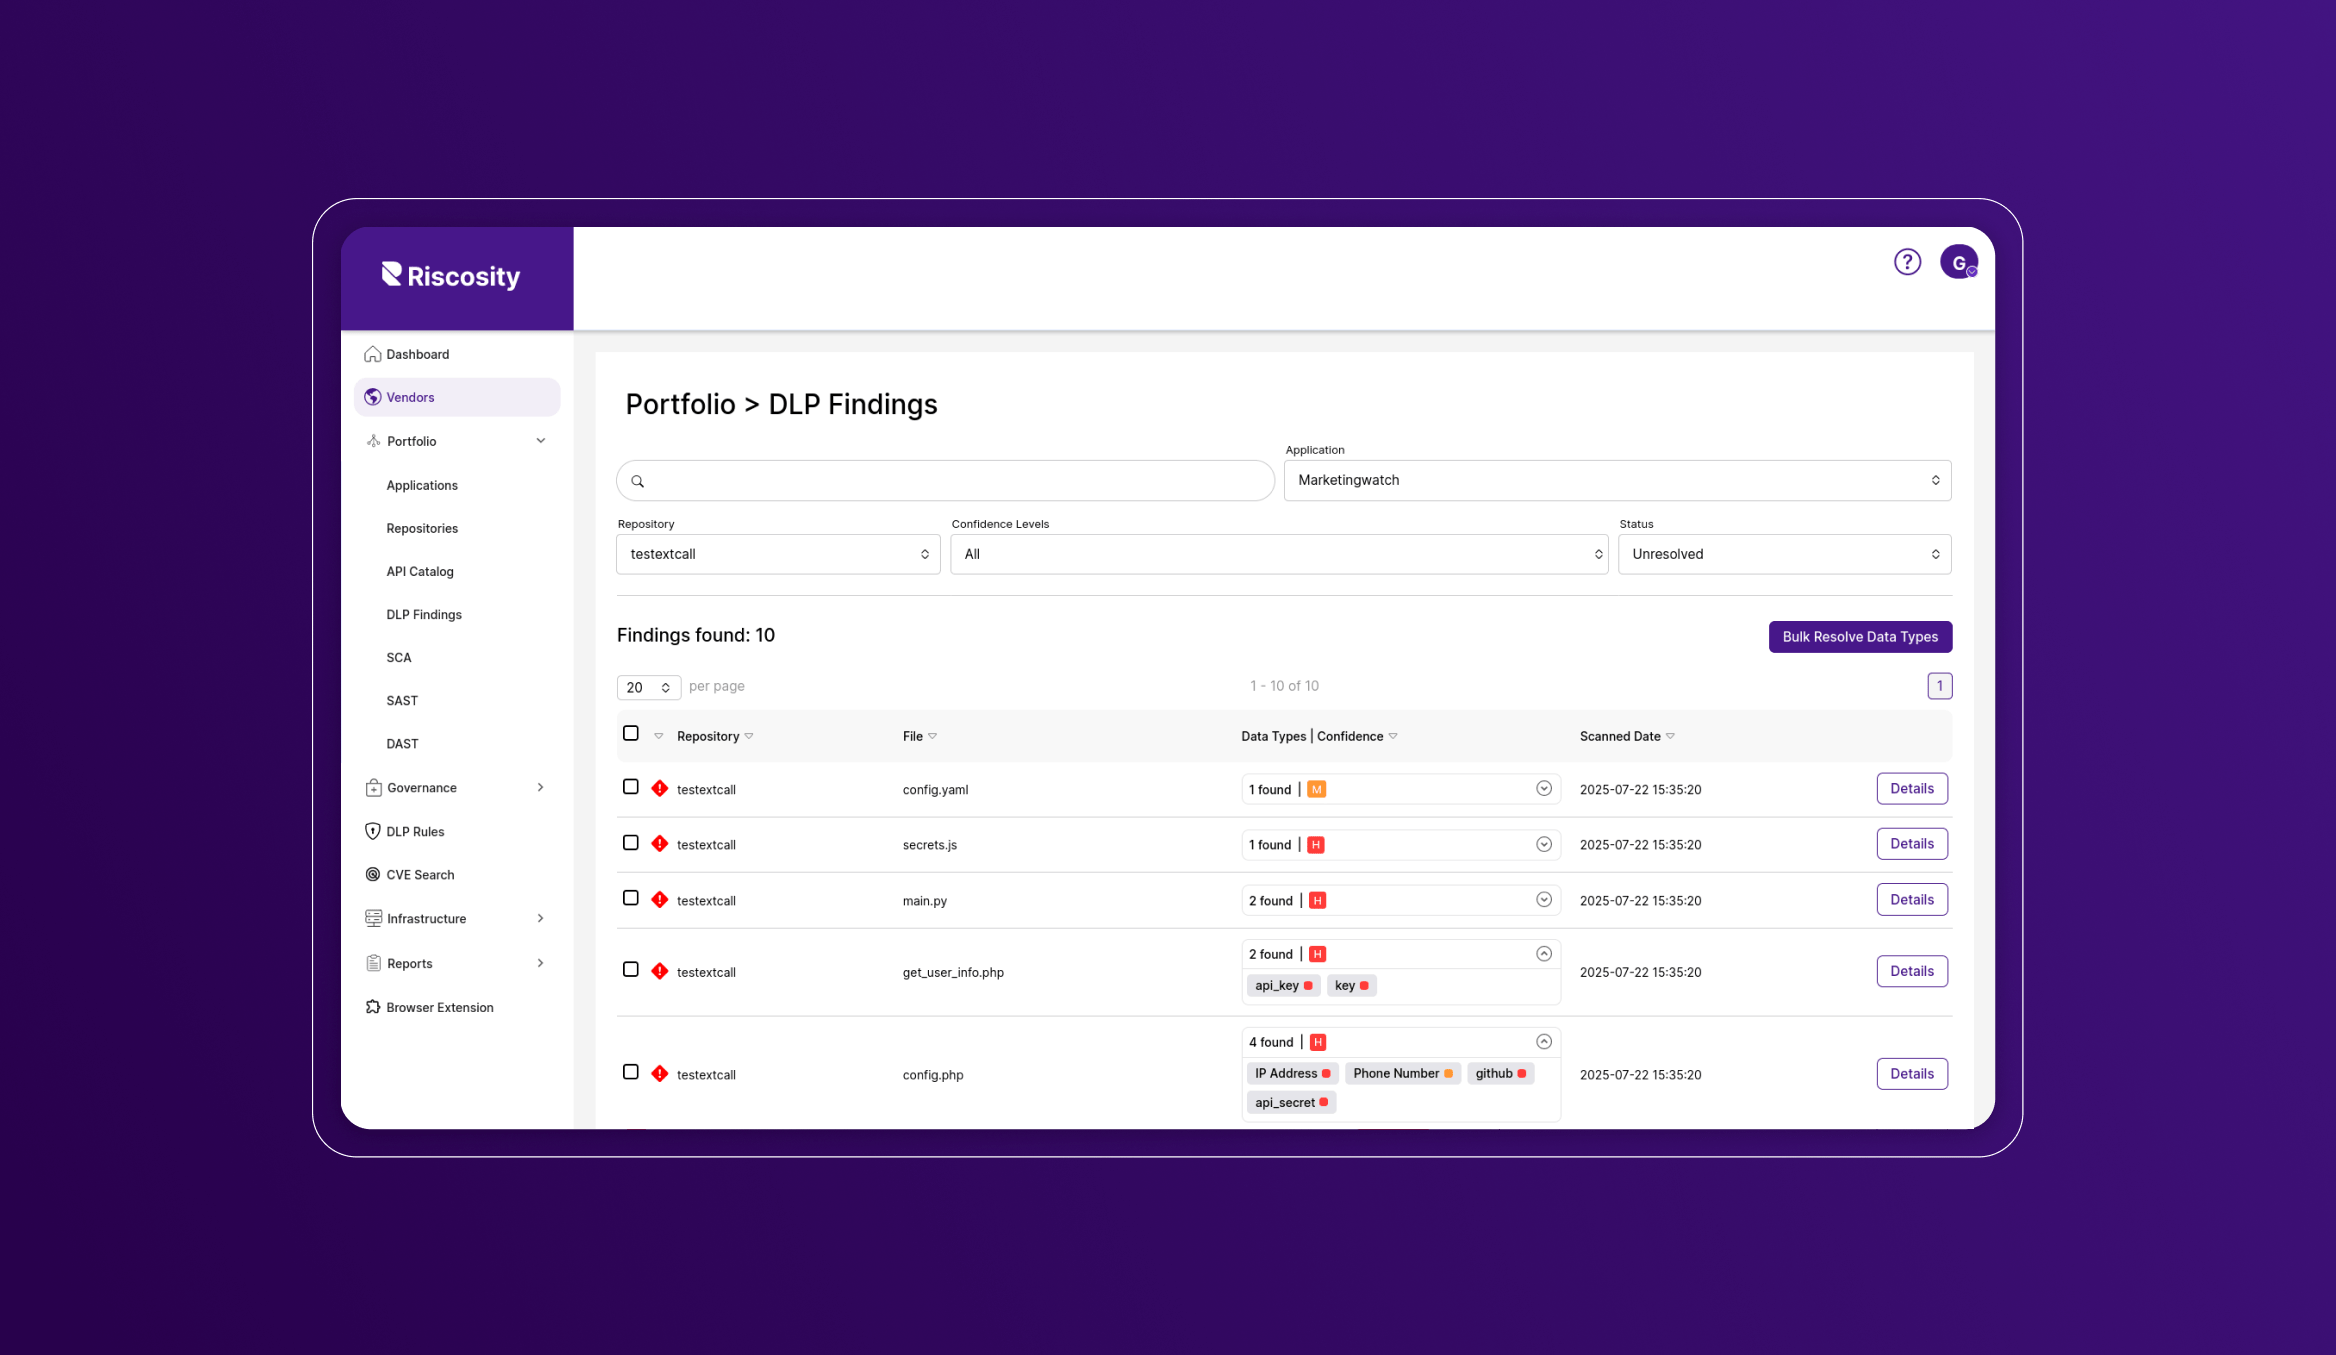Click the Reports clipboard icon
Screen dimensions: 2336x1355
tap(373, 963)
